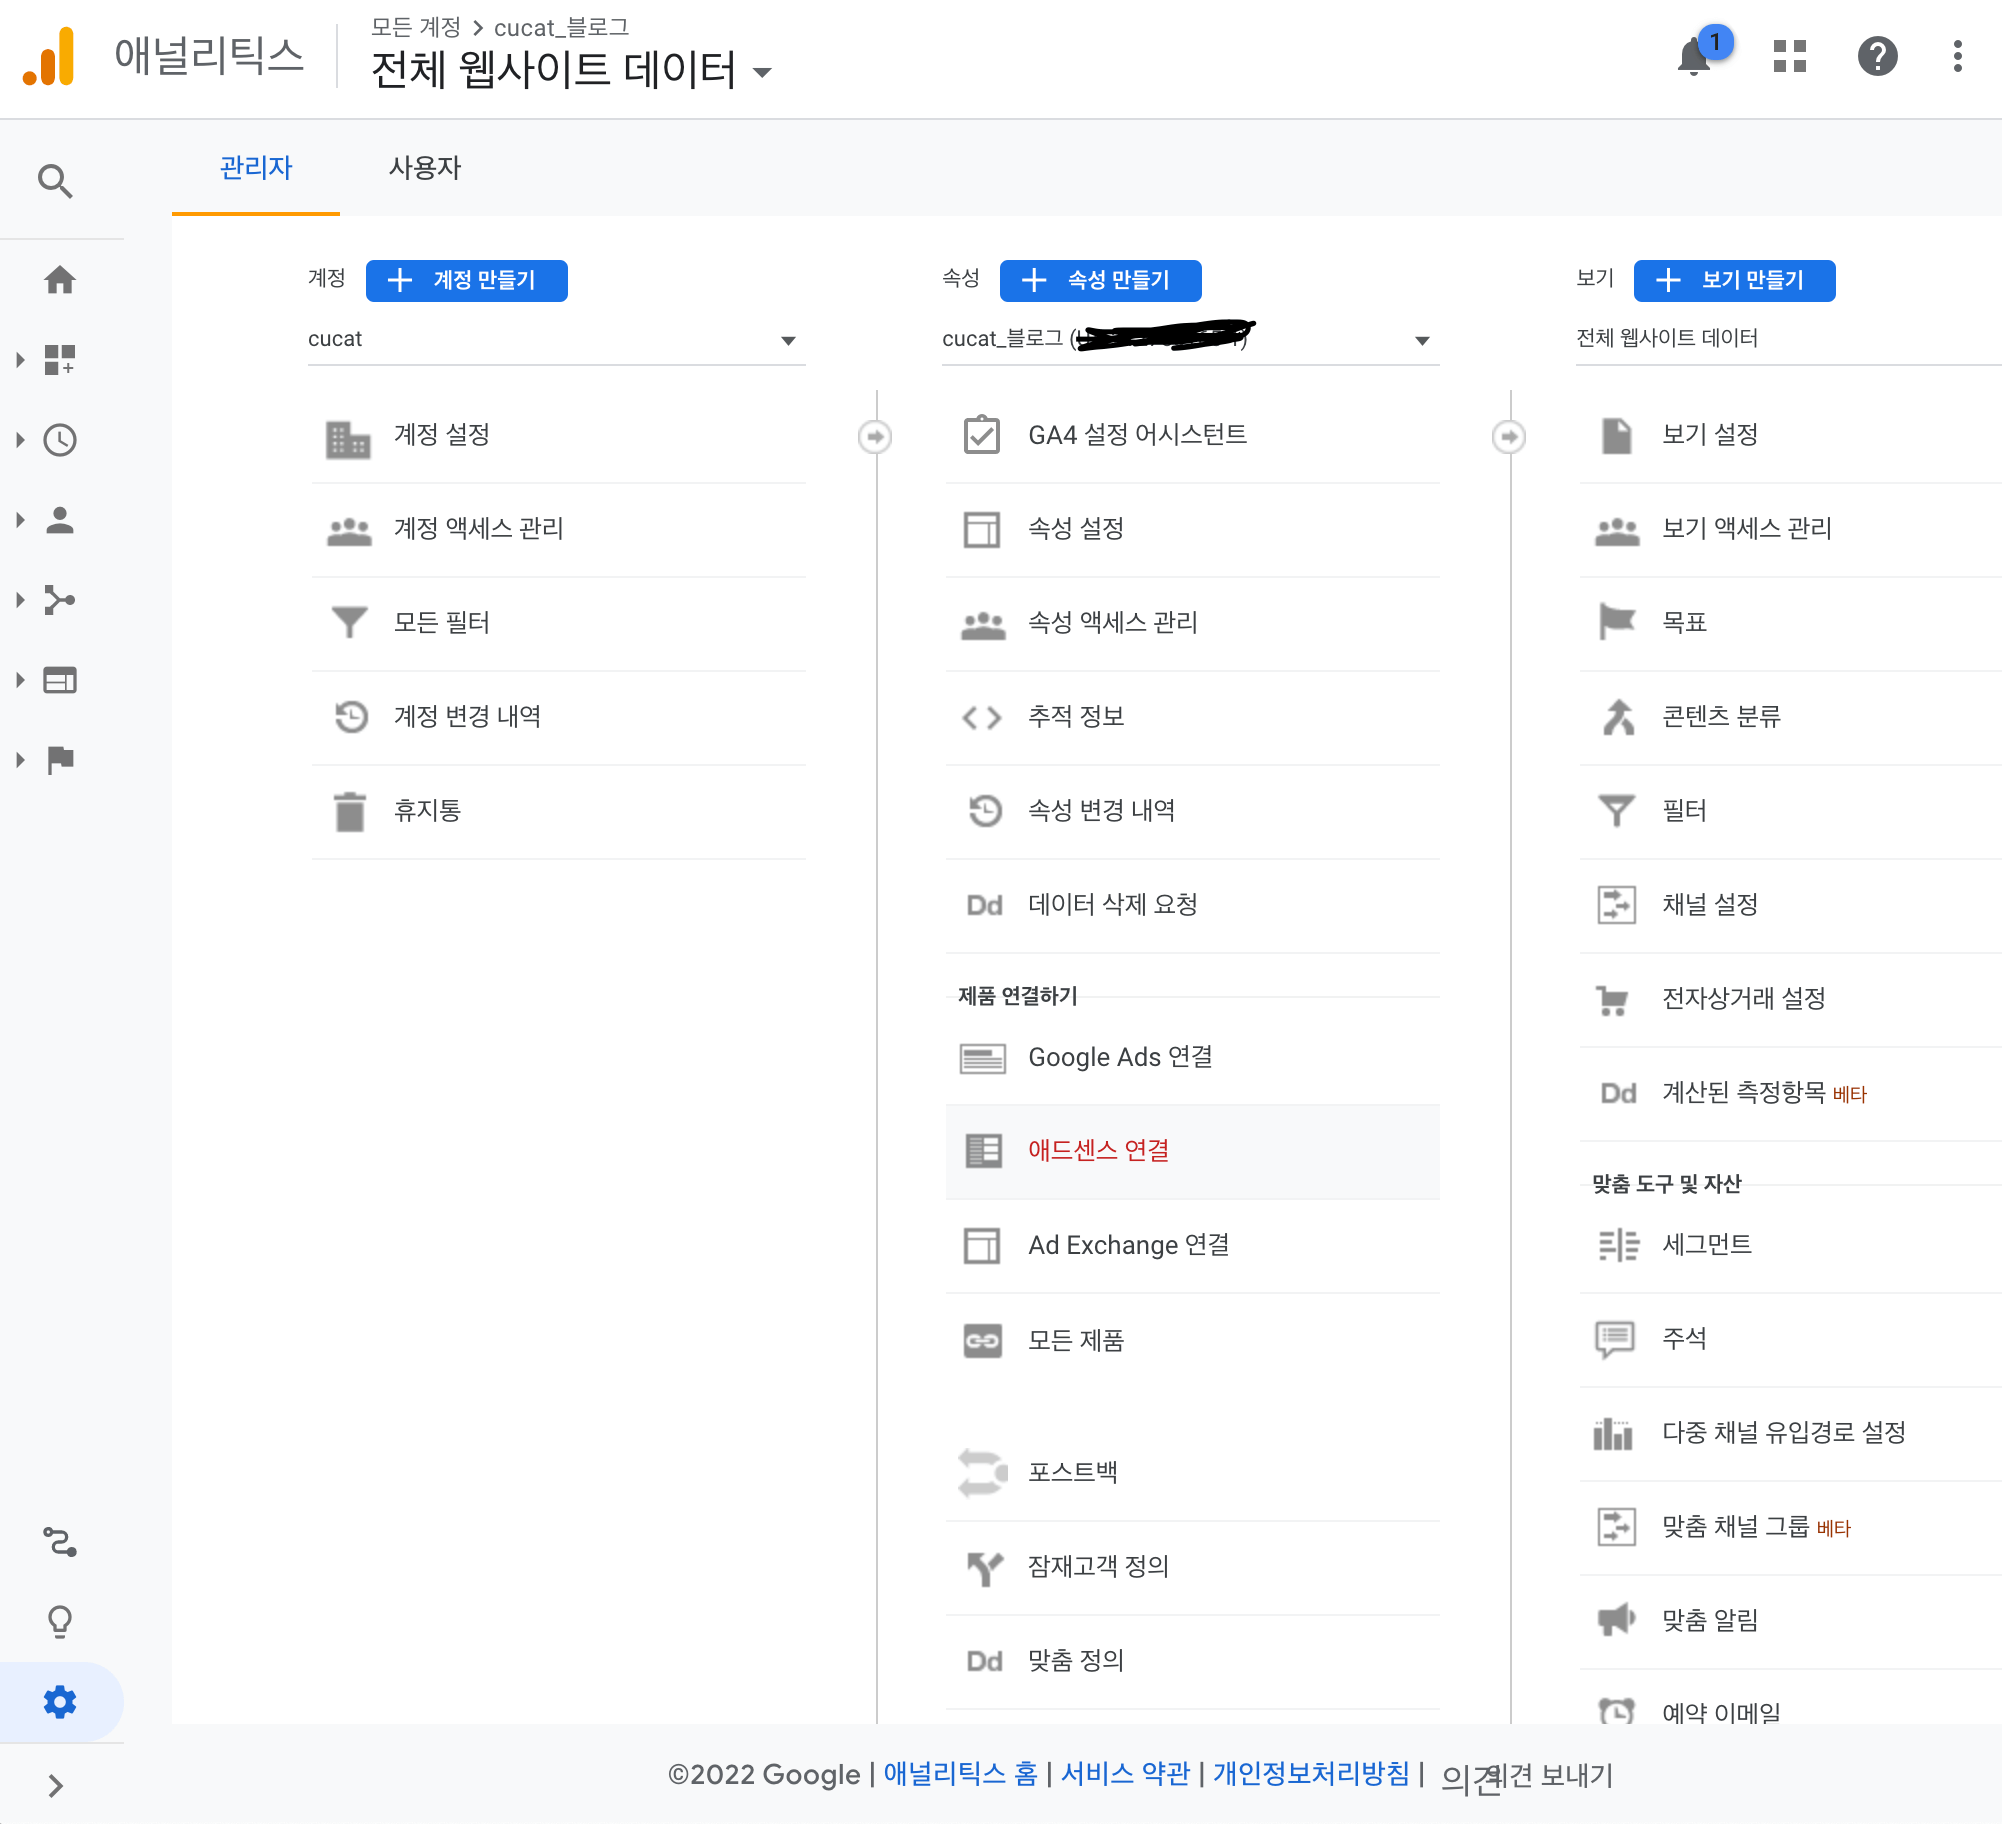
Task: Open Behavior window icon in sidebar
Action: 60,680
